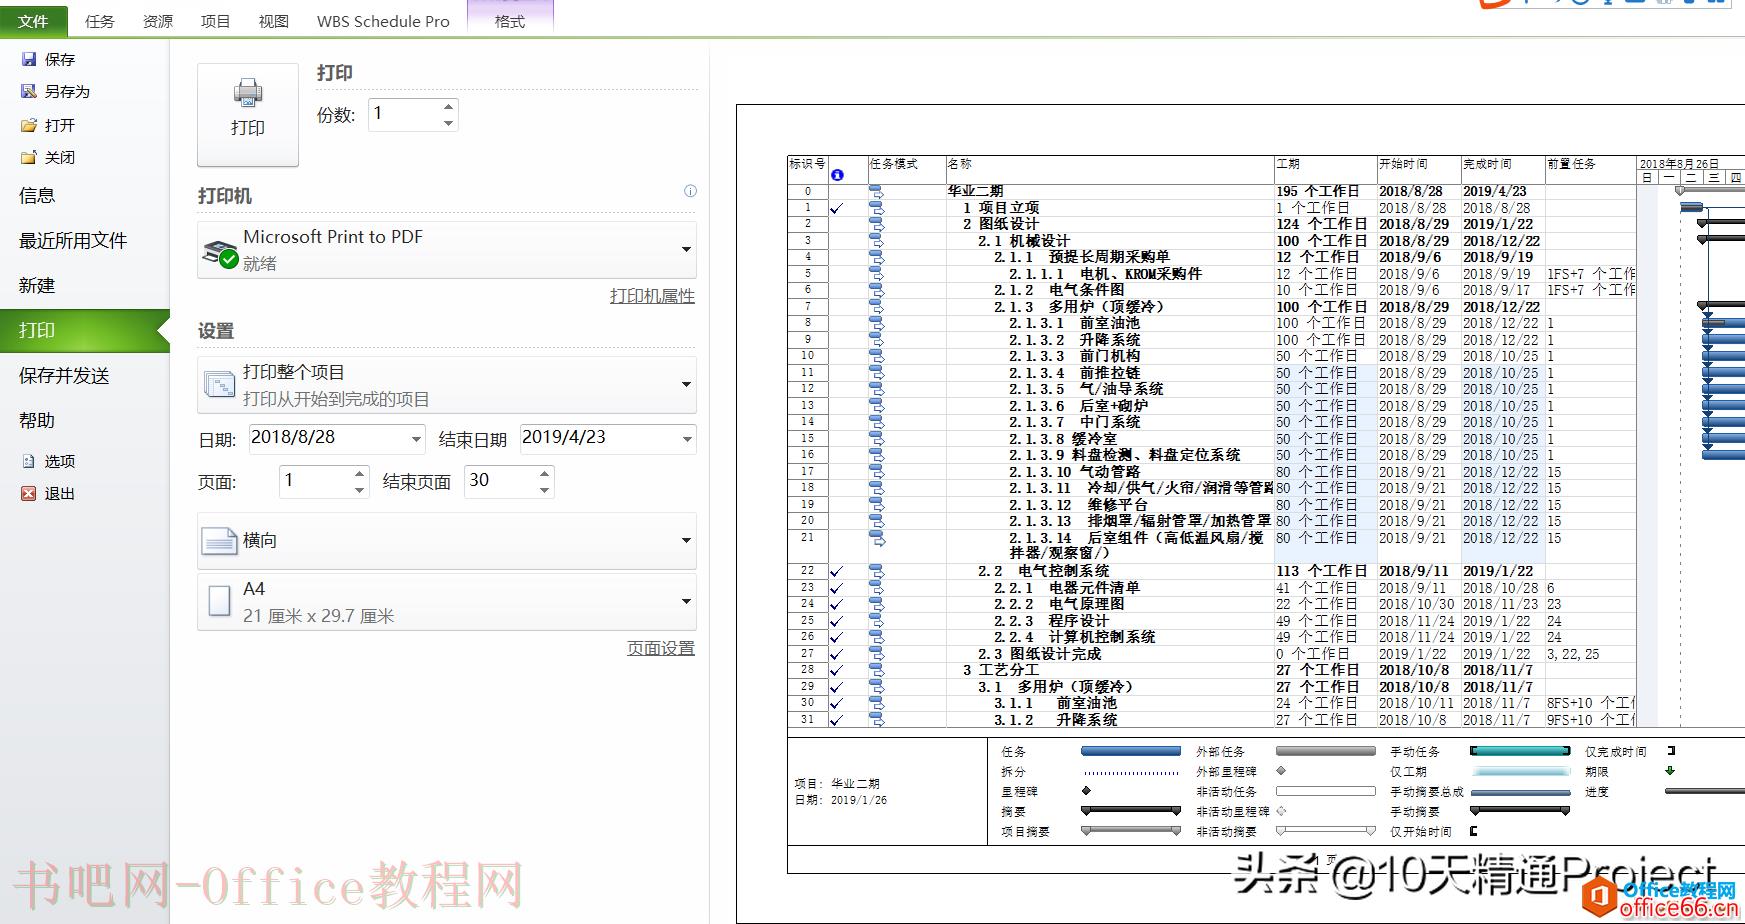The image size is (1745, 924).
Task: Click the Save As icon
Action: pos(29,91)
